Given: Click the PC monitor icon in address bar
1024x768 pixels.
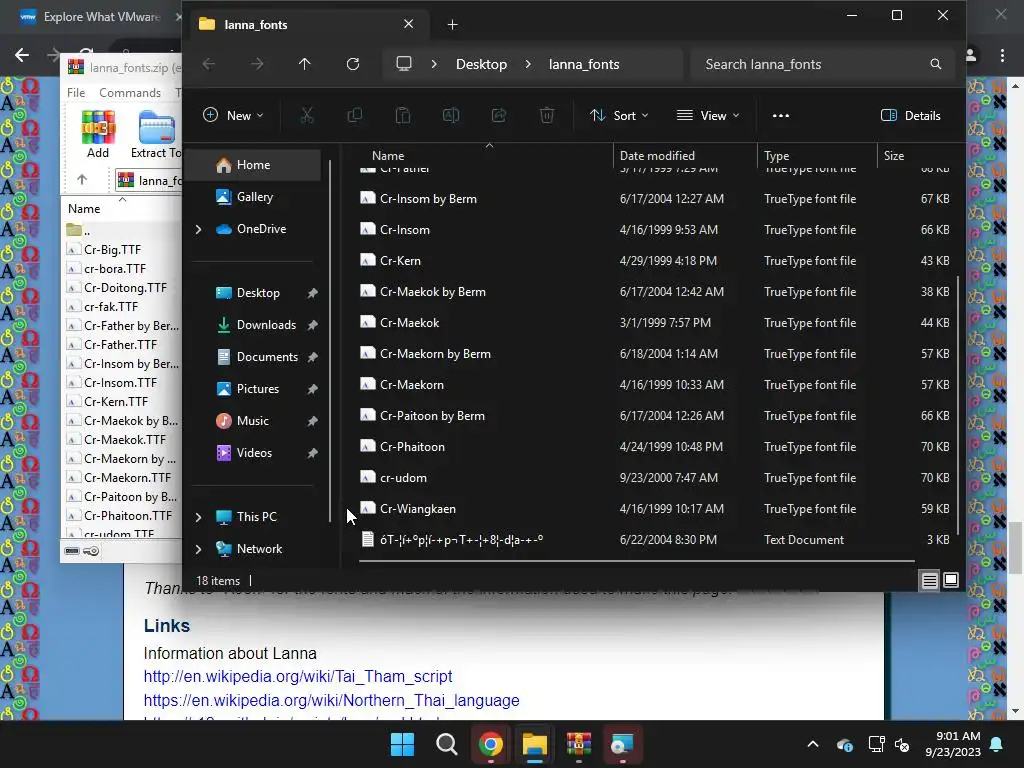Looking at the screenshot, I should [404, 64].
